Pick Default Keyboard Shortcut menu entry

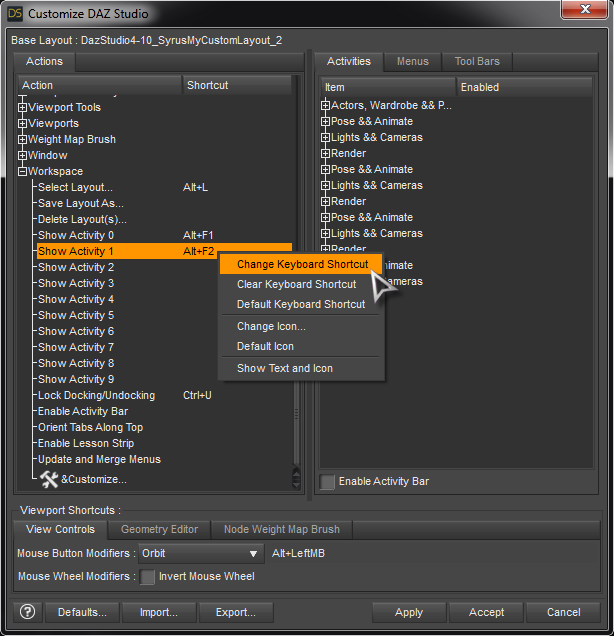301,304
